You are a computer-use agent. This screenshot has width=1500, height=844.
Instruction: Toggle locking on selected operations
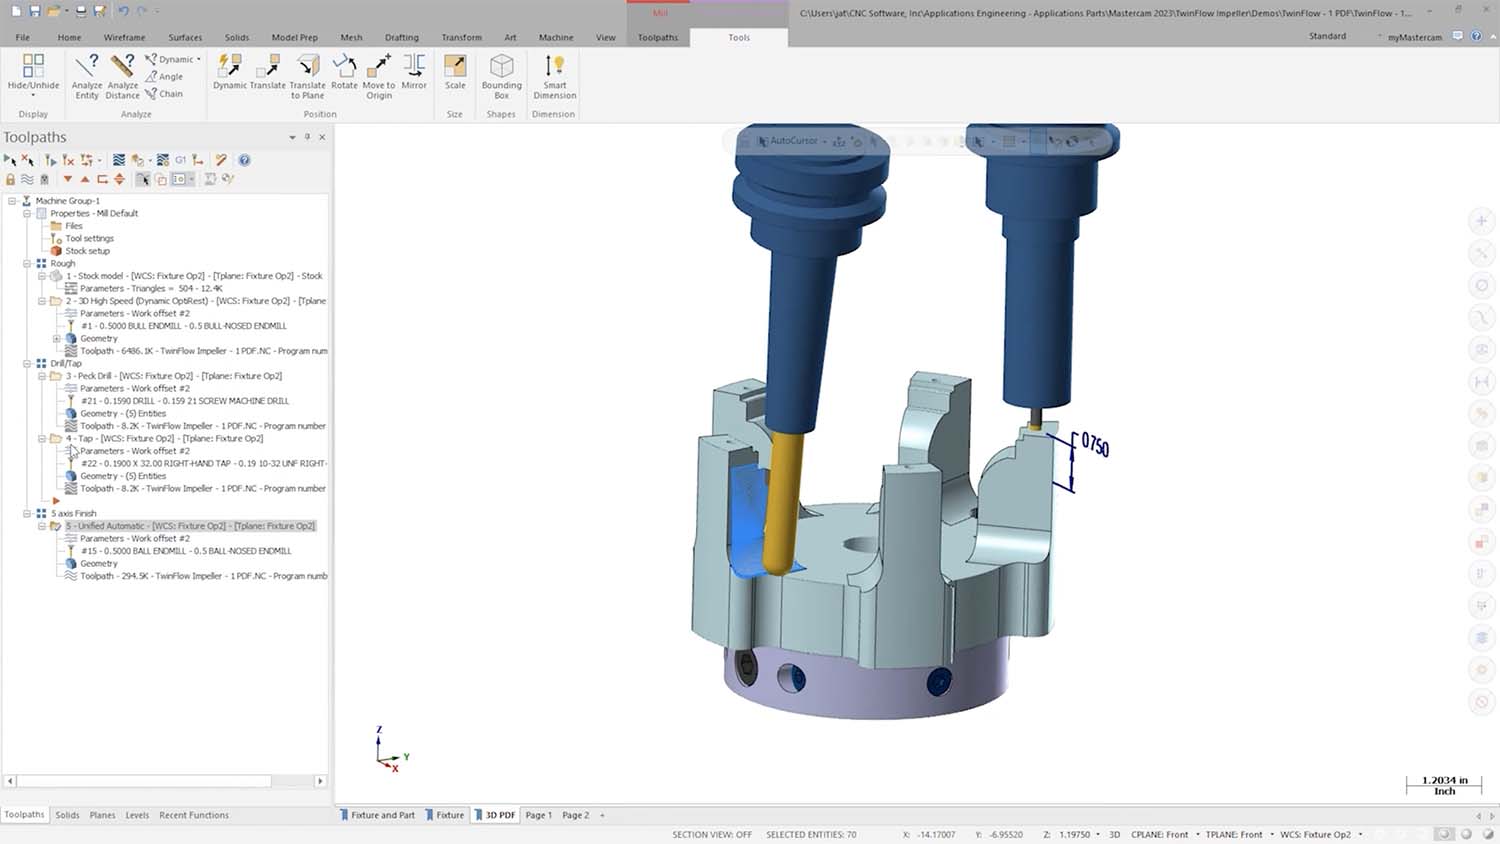pyautogui.click(x=10, y=179)
